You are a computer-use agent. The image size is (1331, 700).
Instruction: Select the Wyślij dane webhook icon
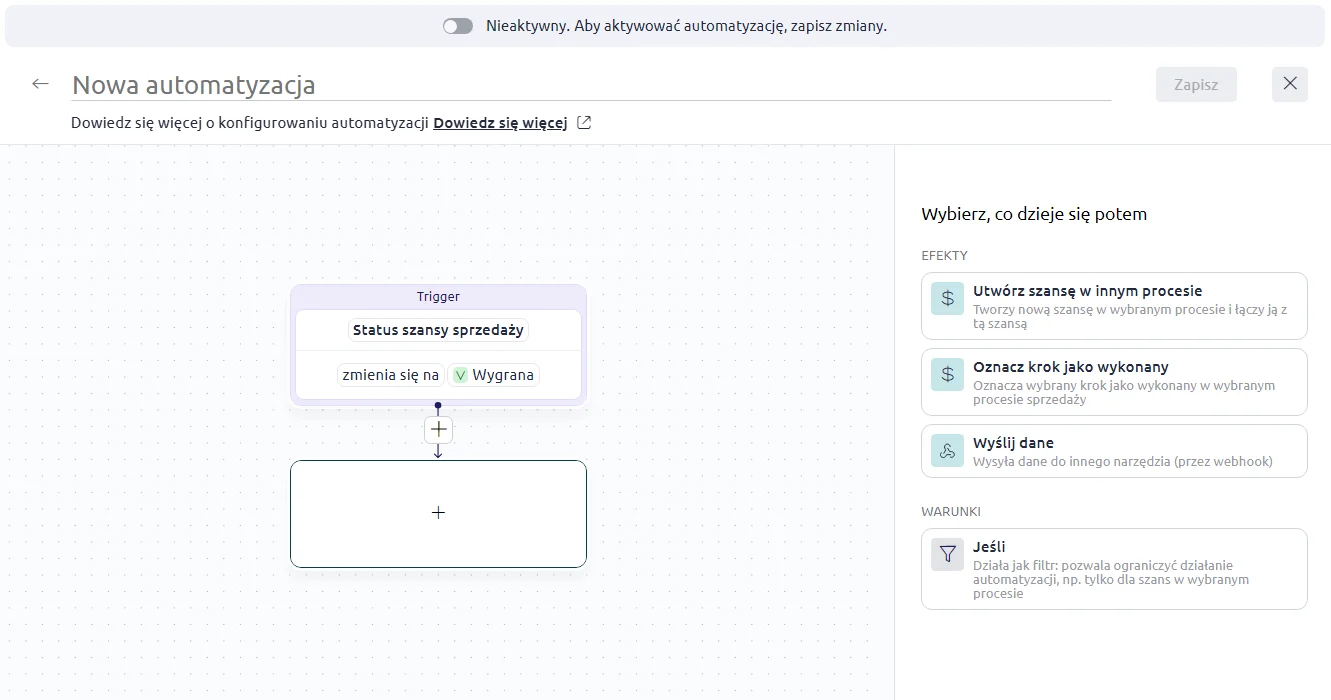946,450
